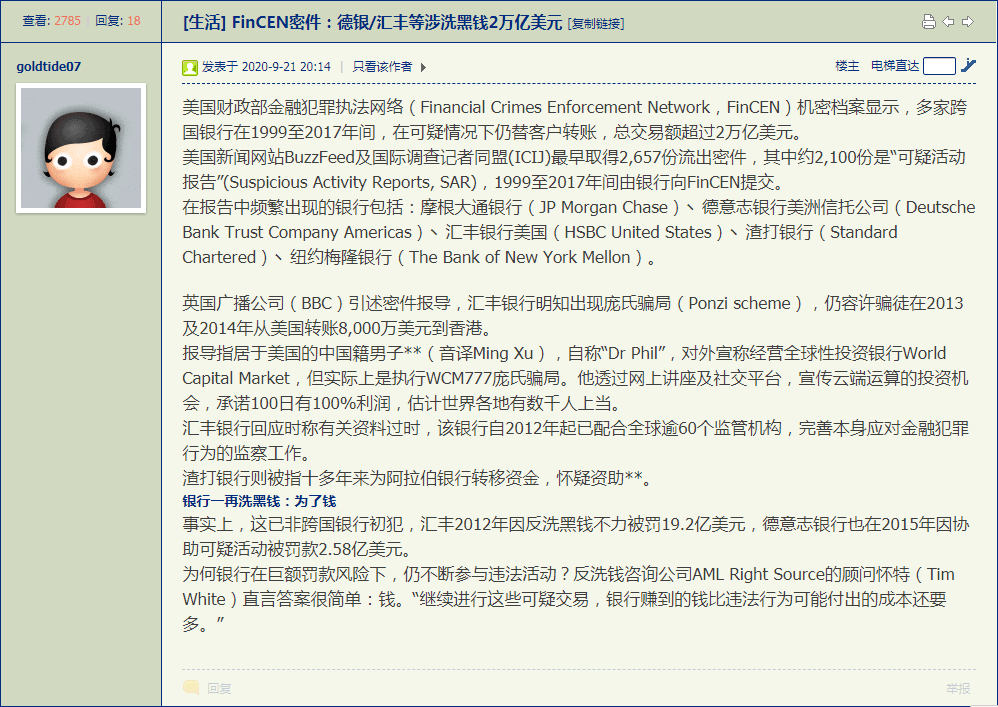This screenshot has width=998, height=707.
Task: Click the print icon in thread header
Action: click(929, 22)
